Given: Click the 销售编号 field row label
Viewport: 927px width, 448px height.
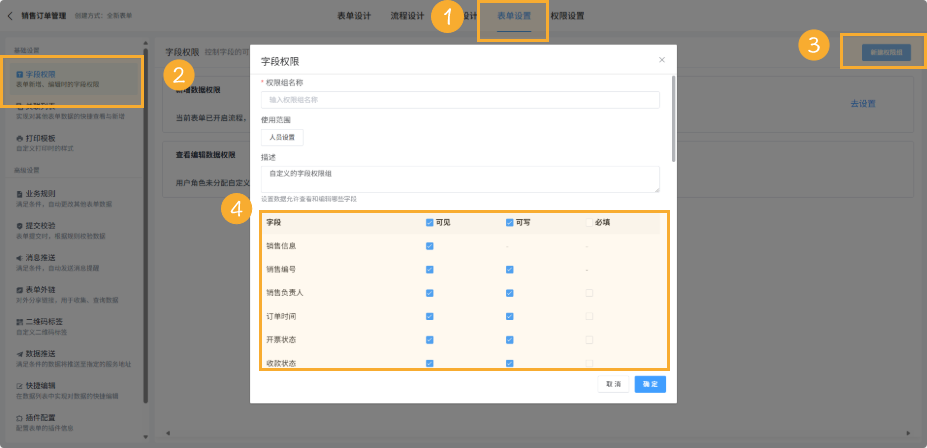Looking at the screenshot, I should tap(281, 270).
